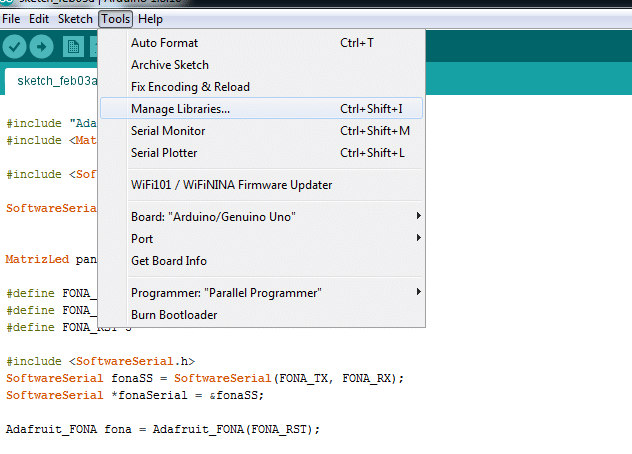Click Fix Encoding & Reload
The image size is (632, 454).
click(x=190, y=87)
